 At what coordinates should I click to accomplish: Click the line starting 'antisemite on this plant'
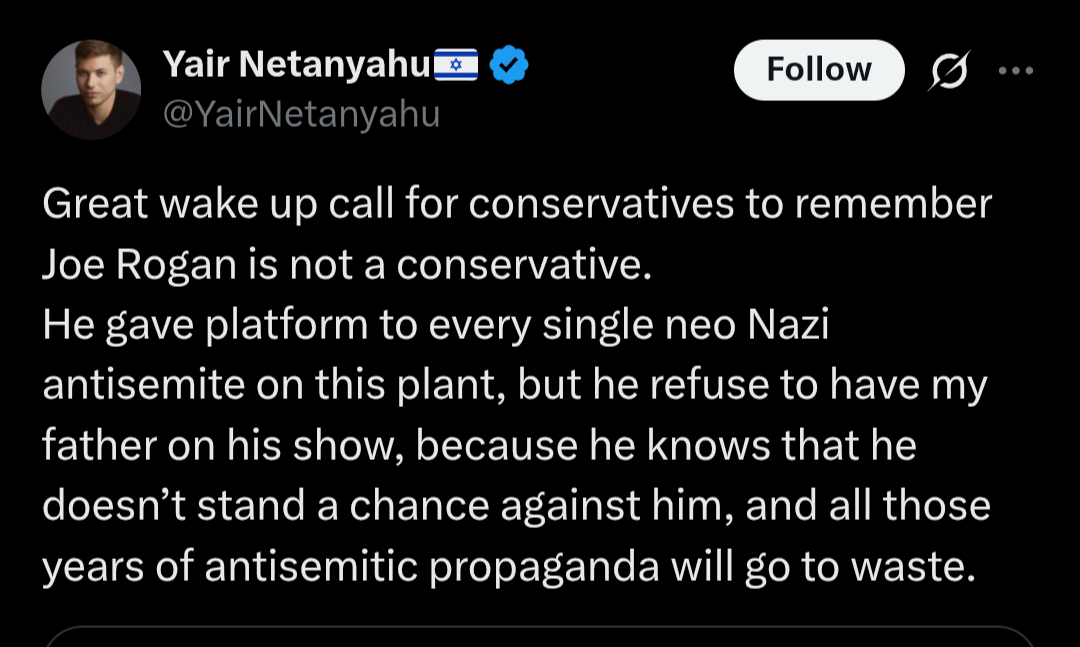click(515, 385)
